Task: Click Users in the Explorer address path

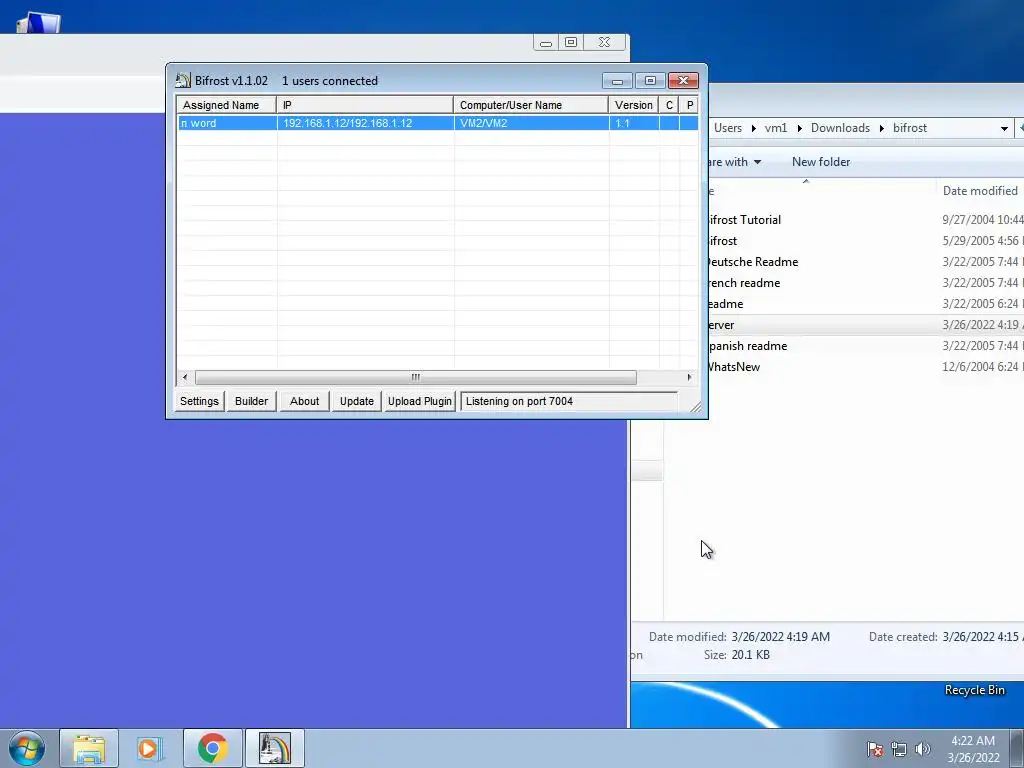Action: [x=728, y=128]
